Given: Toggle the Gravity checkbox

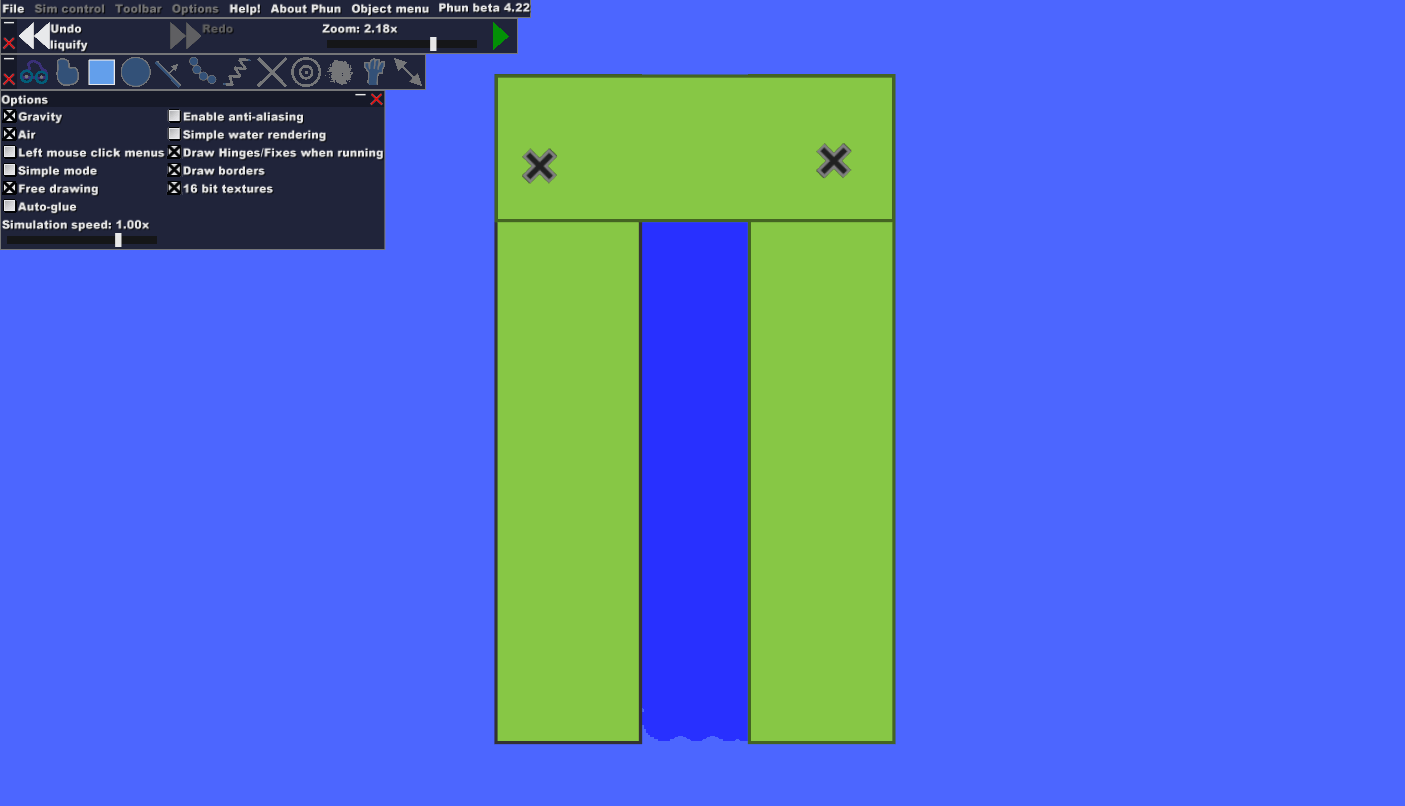Looking at the screenshot, I should (x=10, y=116).
